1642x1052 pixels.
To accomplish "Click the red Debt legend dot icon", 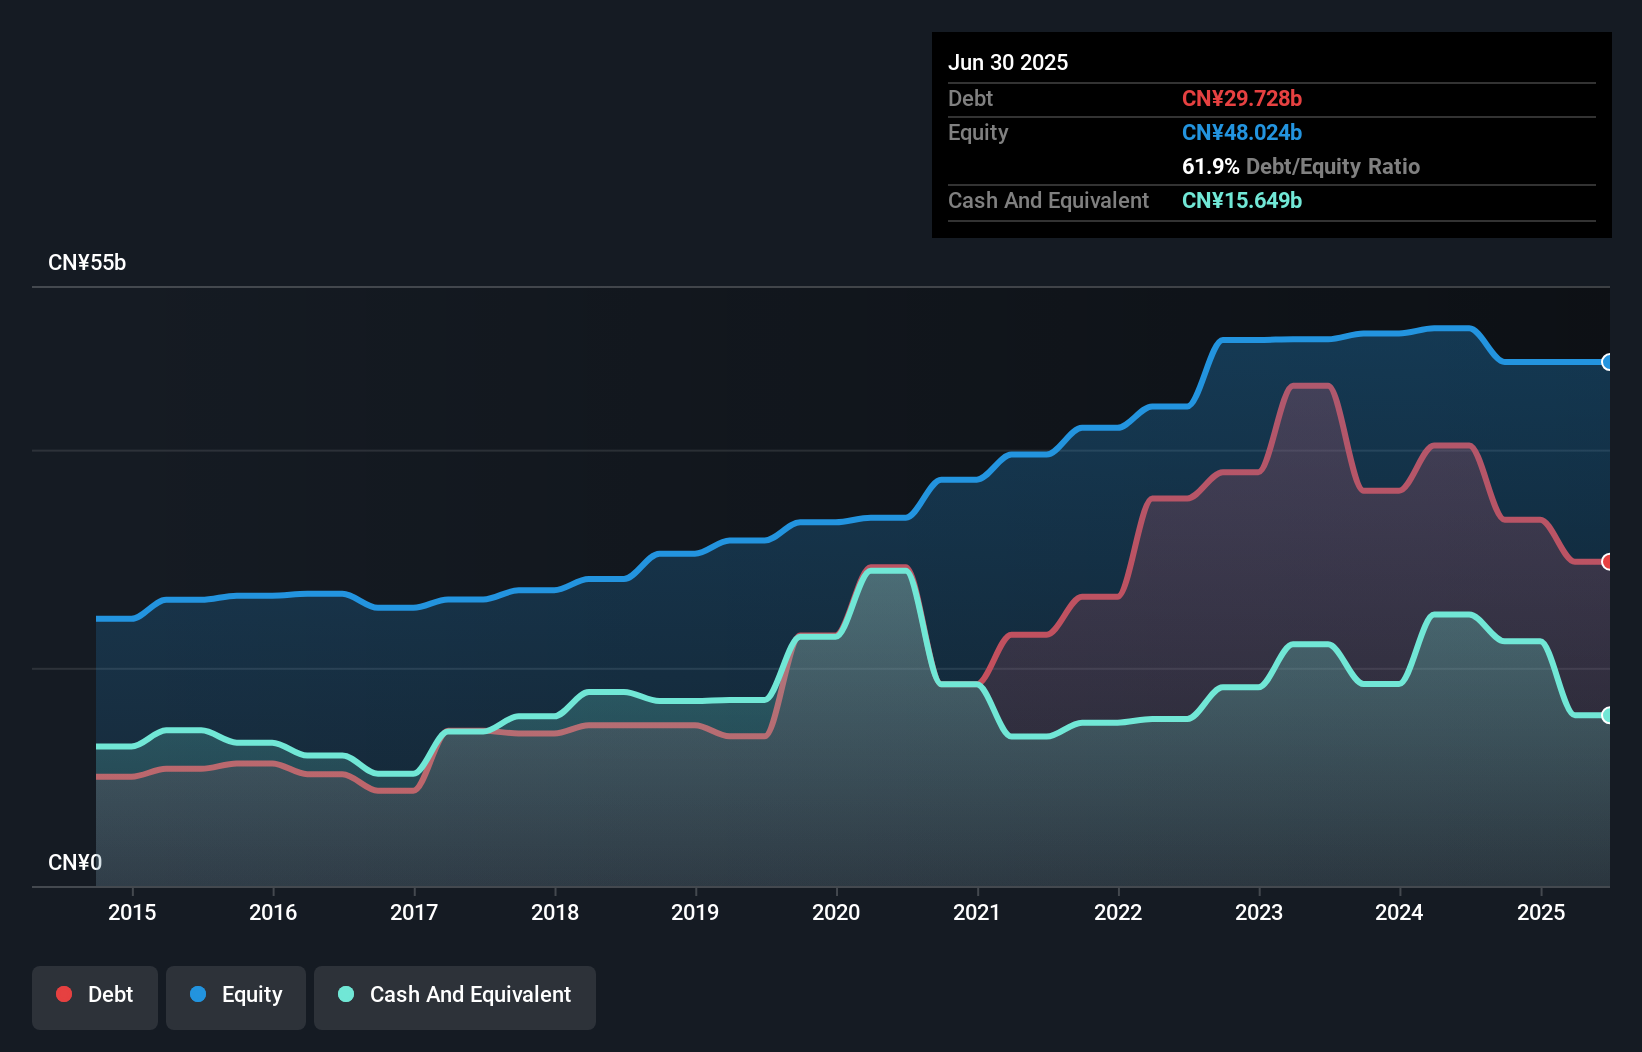I will (64, 994).
